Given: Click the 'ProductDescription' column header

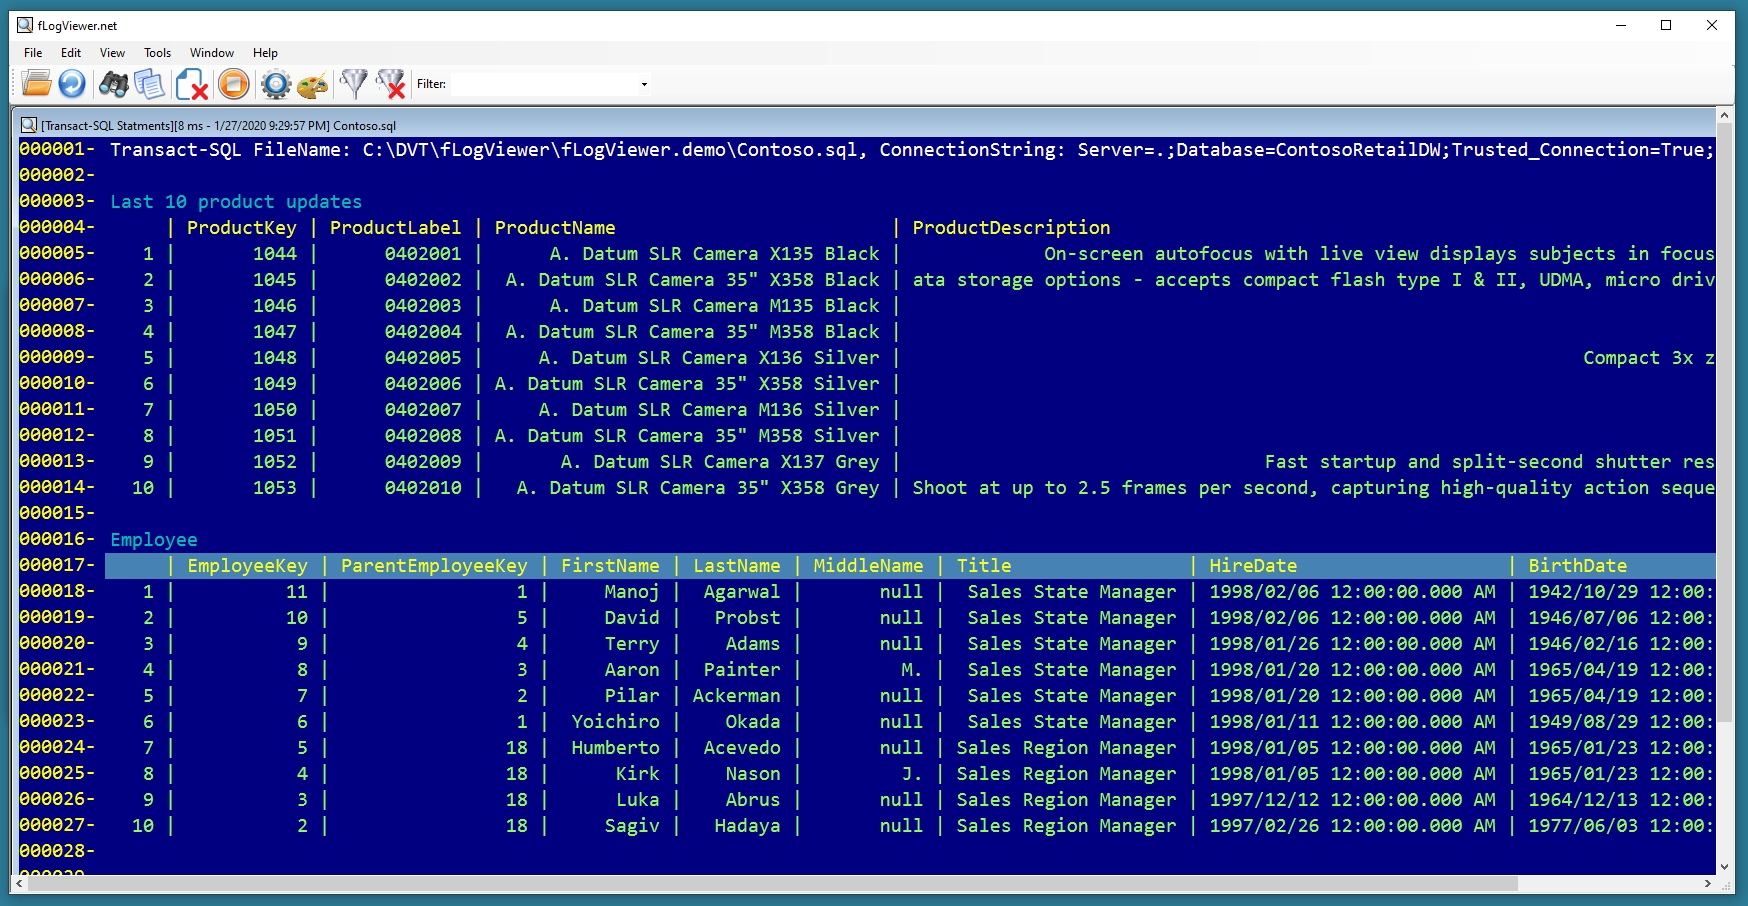Looking at the screenshot, I should pyautogui.click(x=1011, y=228).
